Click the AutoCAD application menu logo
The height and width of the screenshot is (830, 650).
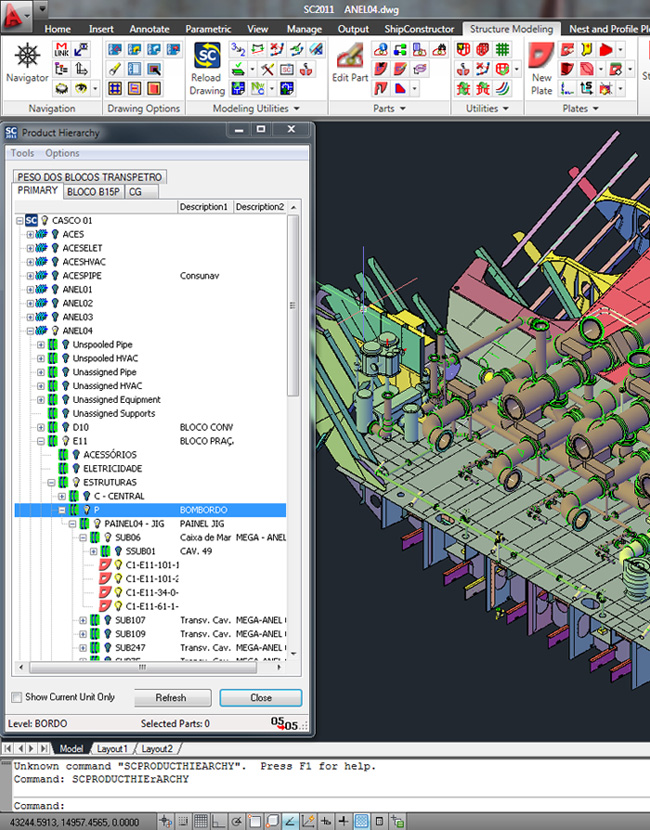click(14, 16)
